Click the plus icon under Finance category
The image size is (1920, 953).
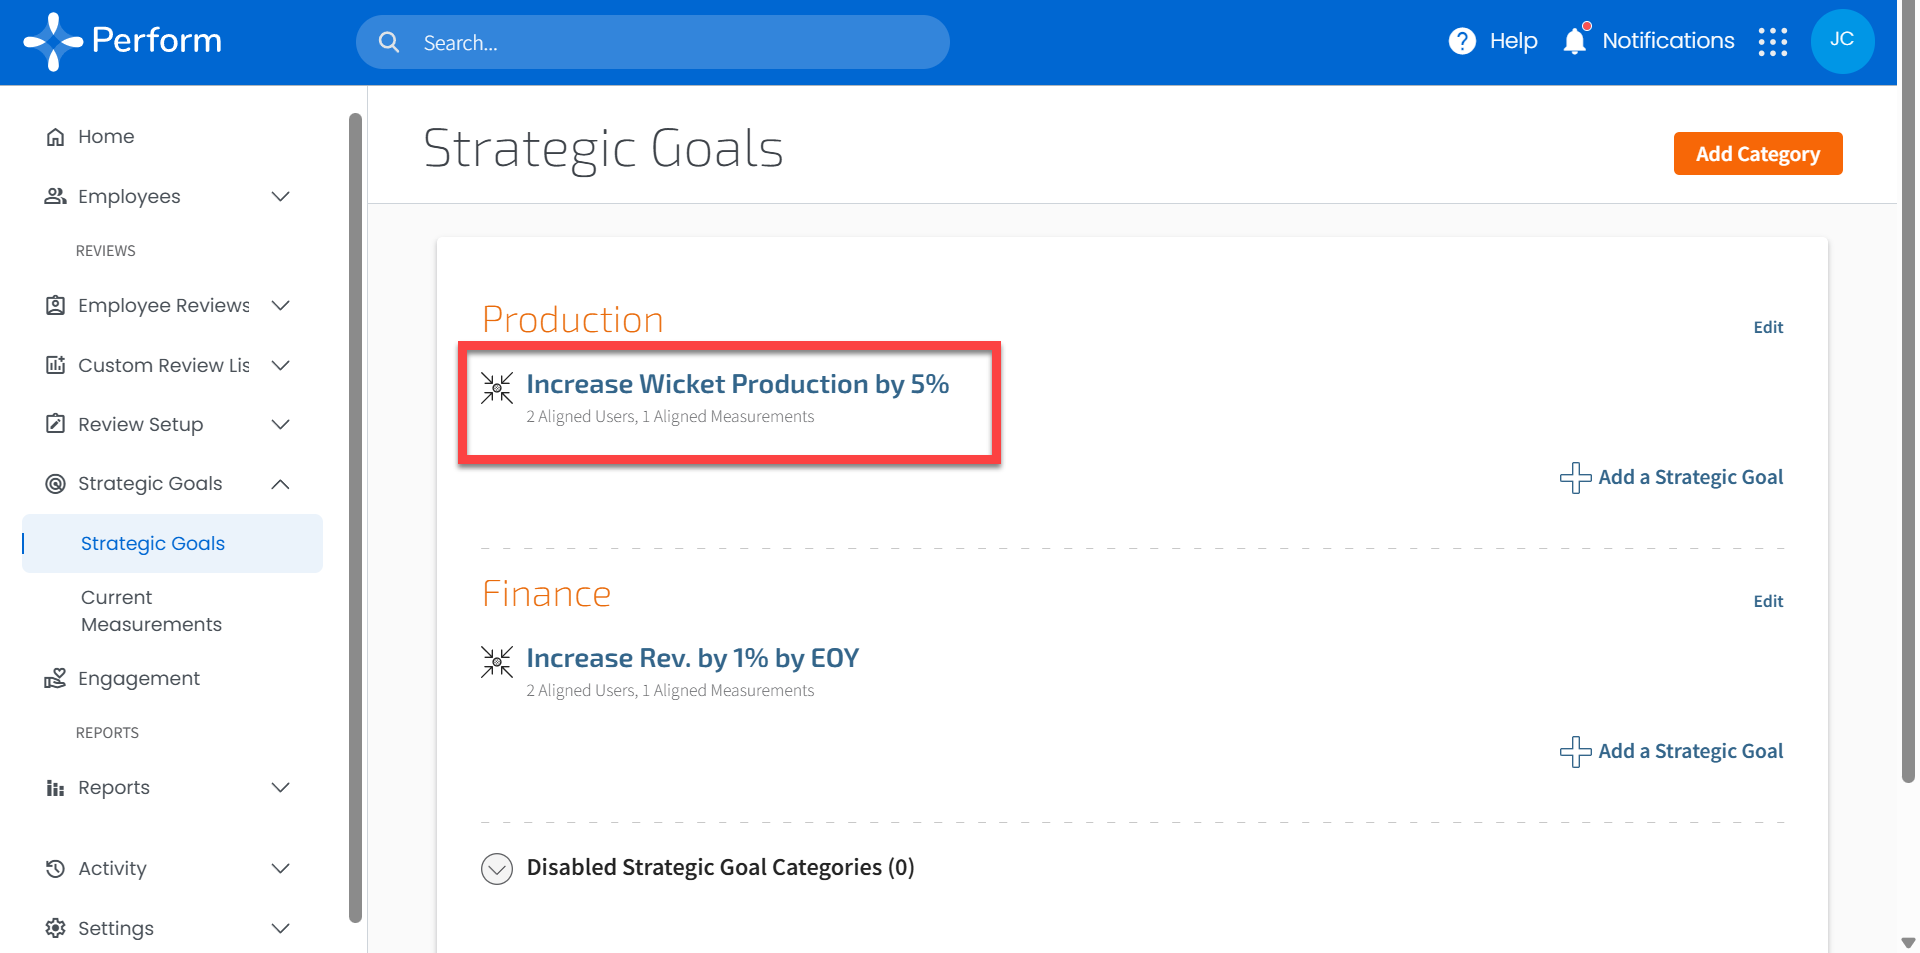1576,752
